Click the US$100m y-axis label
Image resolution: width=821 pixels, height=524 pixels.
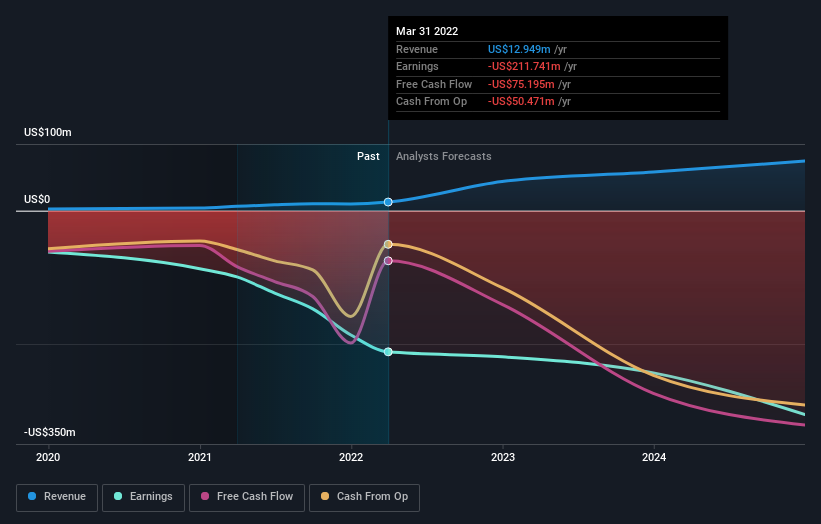point(48,132)
